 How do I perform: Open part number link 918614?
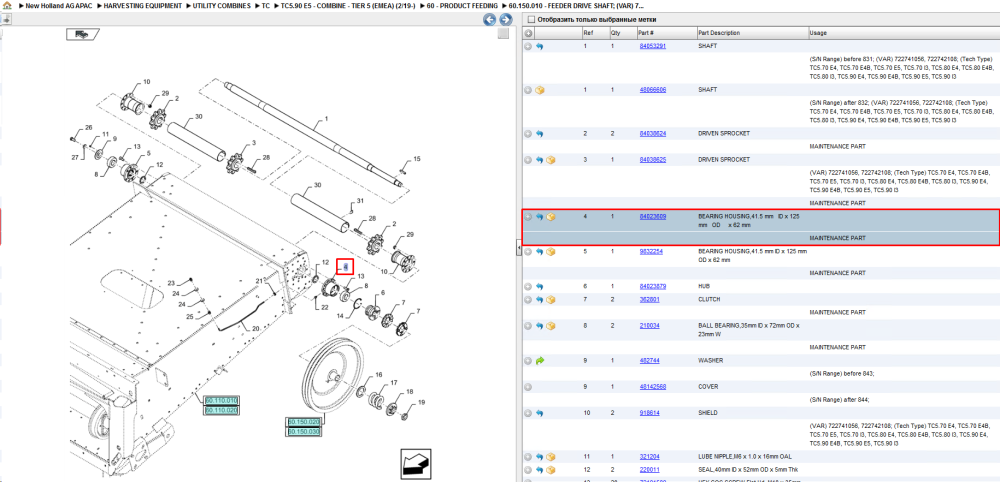point(649,413)
